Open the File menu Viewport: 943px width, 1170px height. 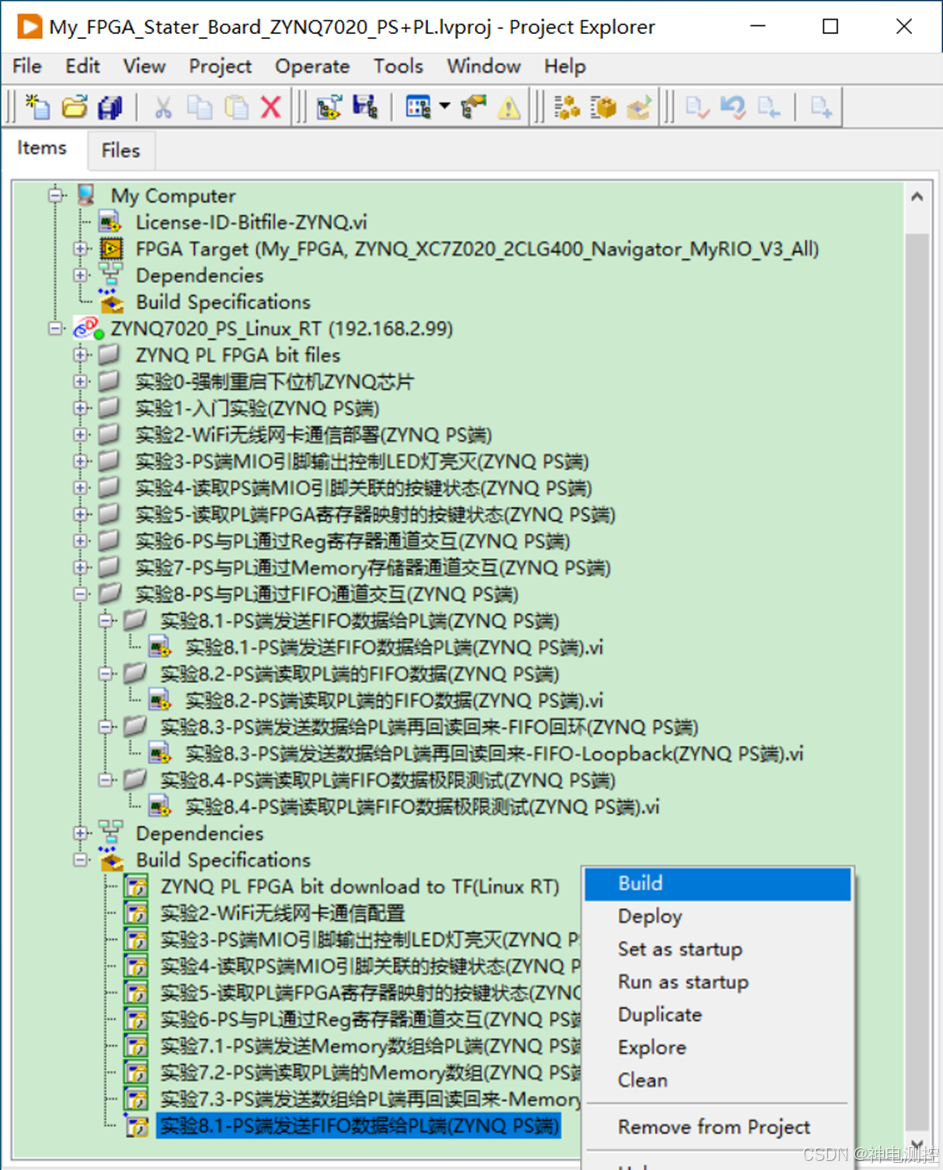pyautogui.click(x=27, y=66)
